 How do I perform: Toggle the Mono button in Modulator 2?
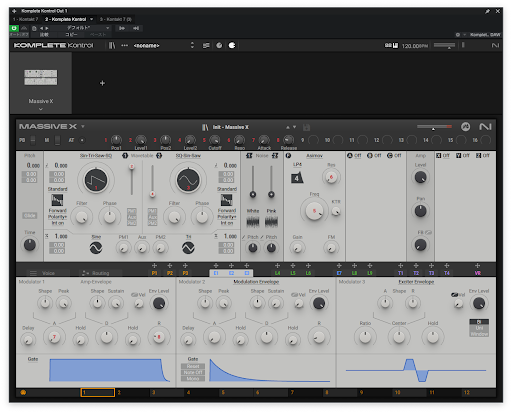pos(193,379)
